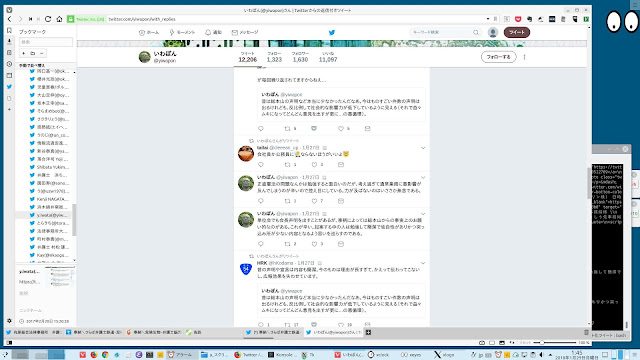
Task: Open the Twitter web panel in the sidebar
Action: coord(9,87)
